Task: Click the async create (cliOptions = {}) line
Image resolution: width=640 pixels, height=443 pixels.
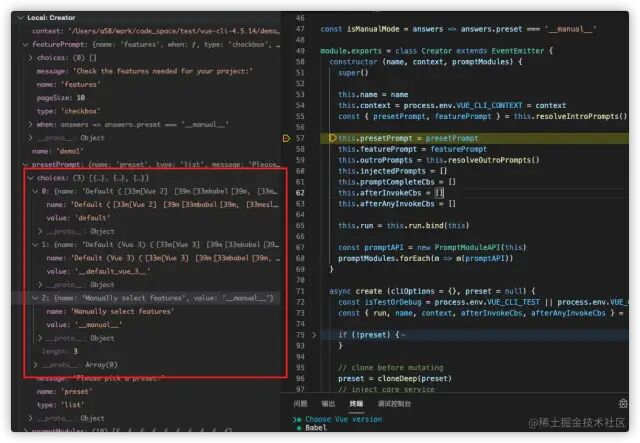Action: 432,291
